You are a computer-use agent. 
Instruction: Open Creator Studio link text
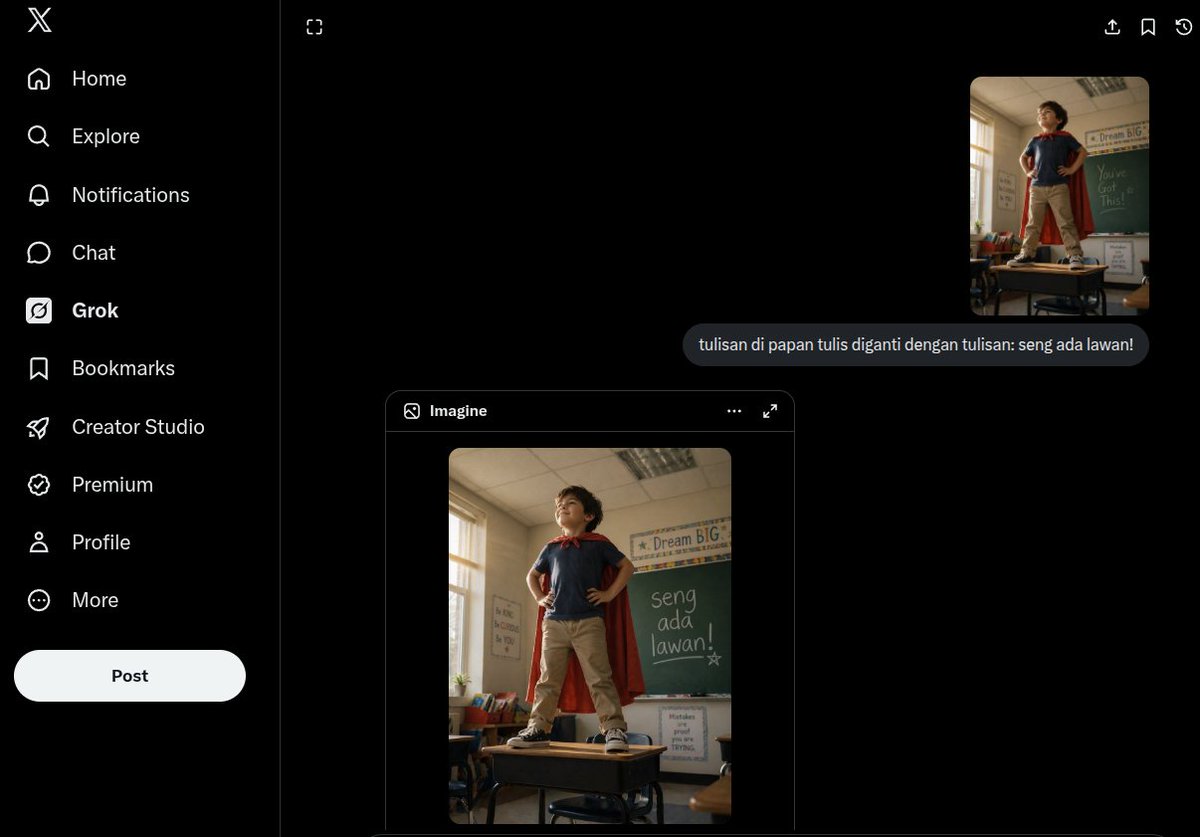[138, 427]
